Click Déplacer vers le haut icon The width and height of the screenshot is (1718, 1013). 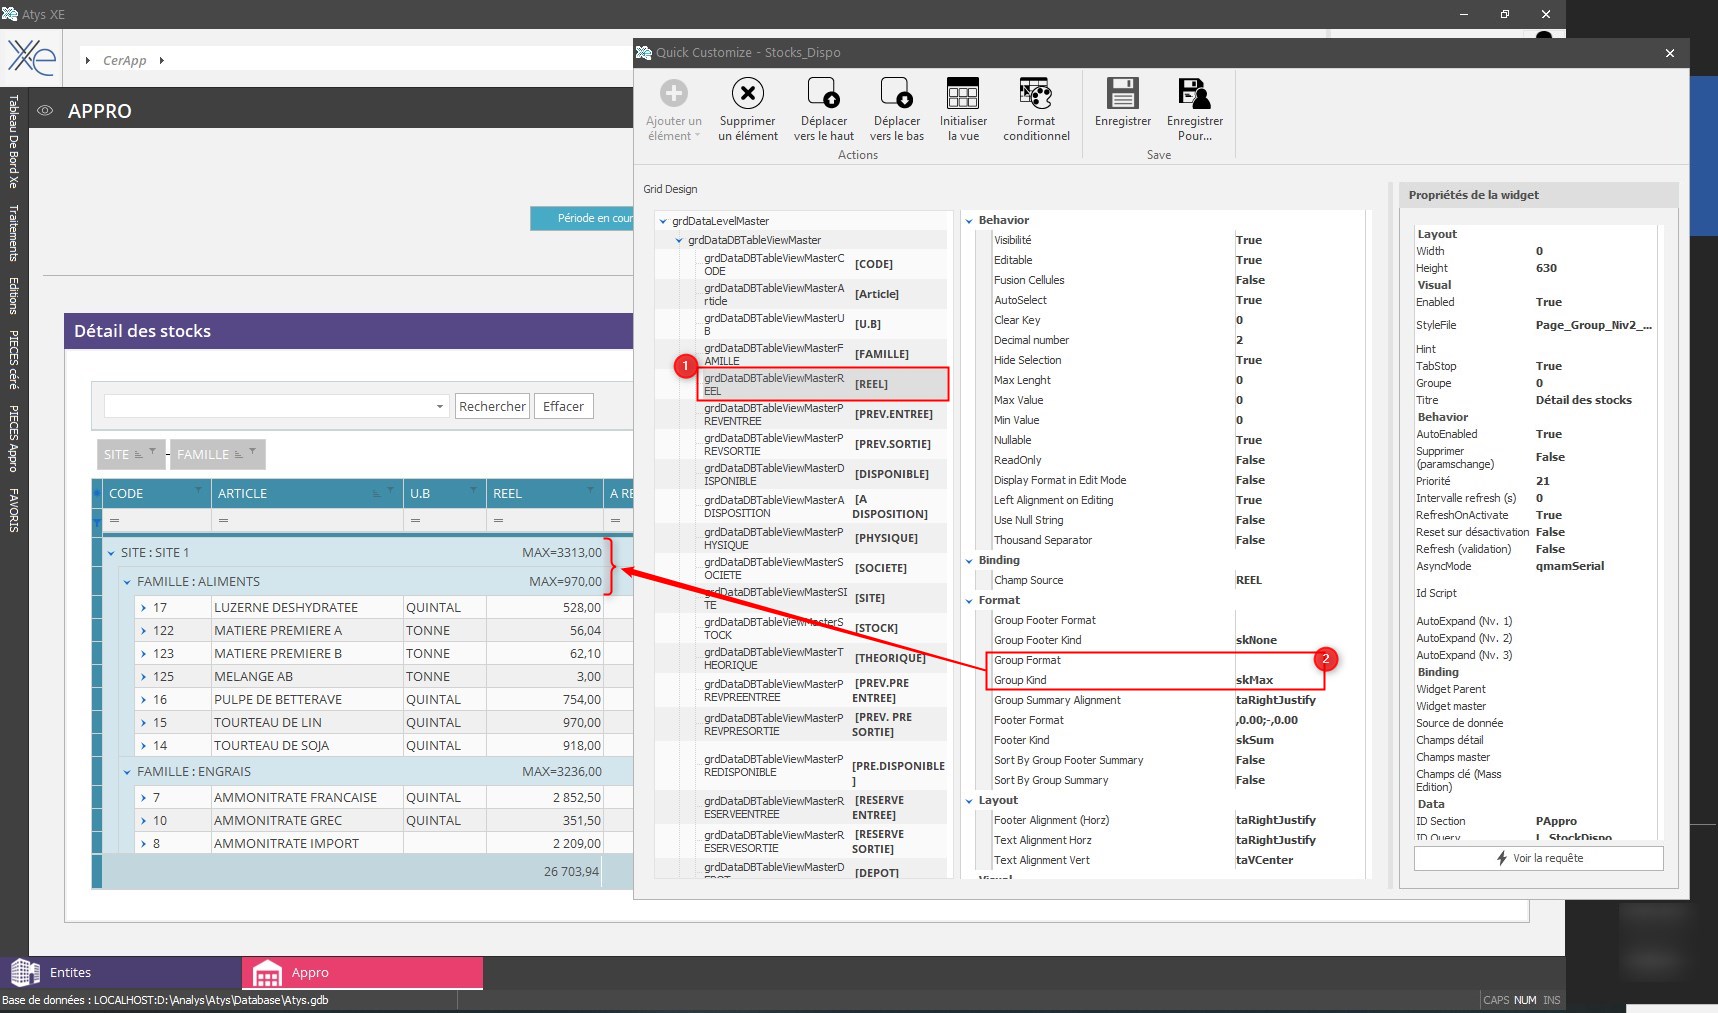click(x=823, y=94)
